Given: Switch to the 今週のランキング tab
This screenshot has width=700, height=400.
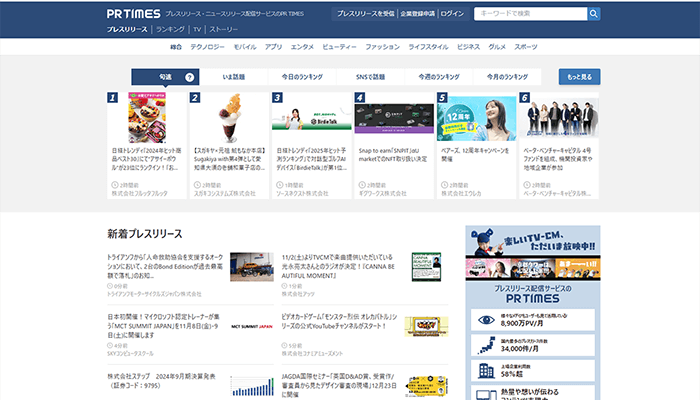Looking at the screenshot, I should (439, 77).
